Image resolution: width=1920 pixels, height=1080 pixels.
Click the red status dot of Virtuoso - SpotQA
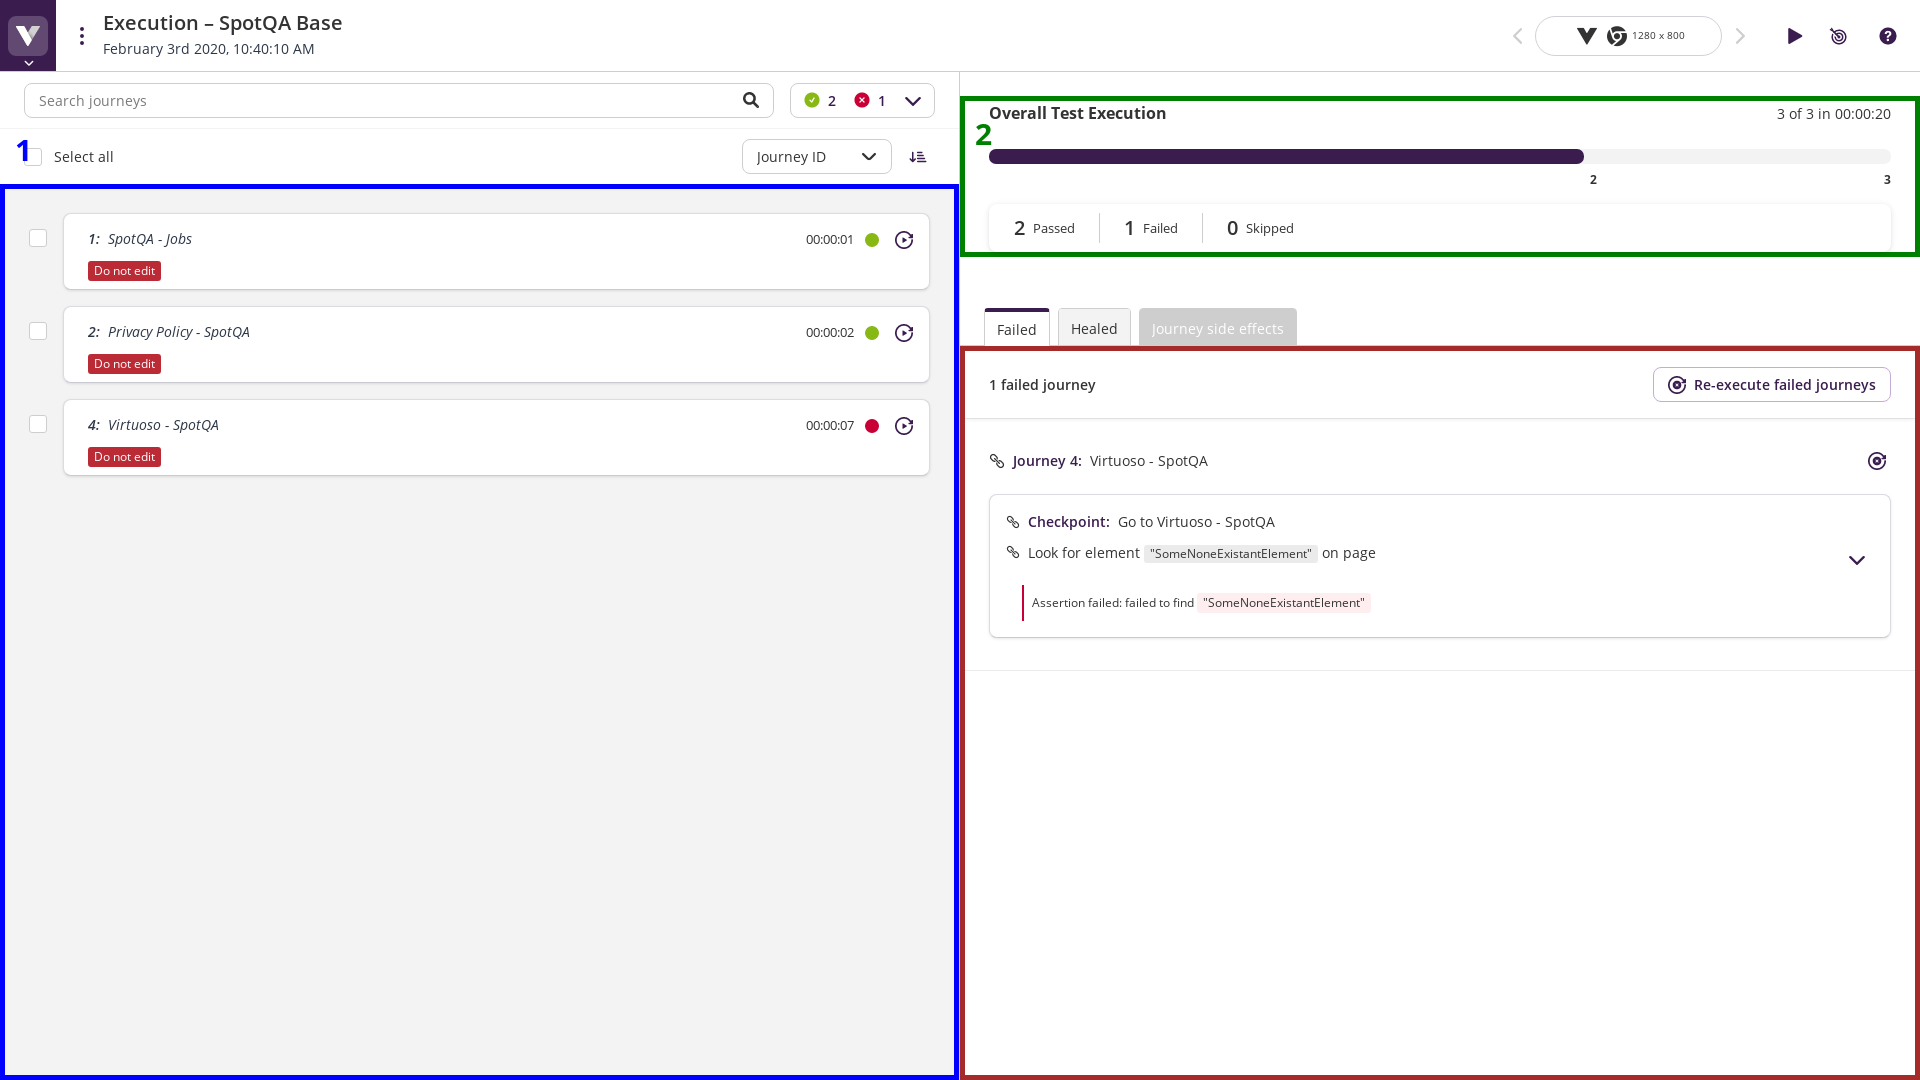872,426
